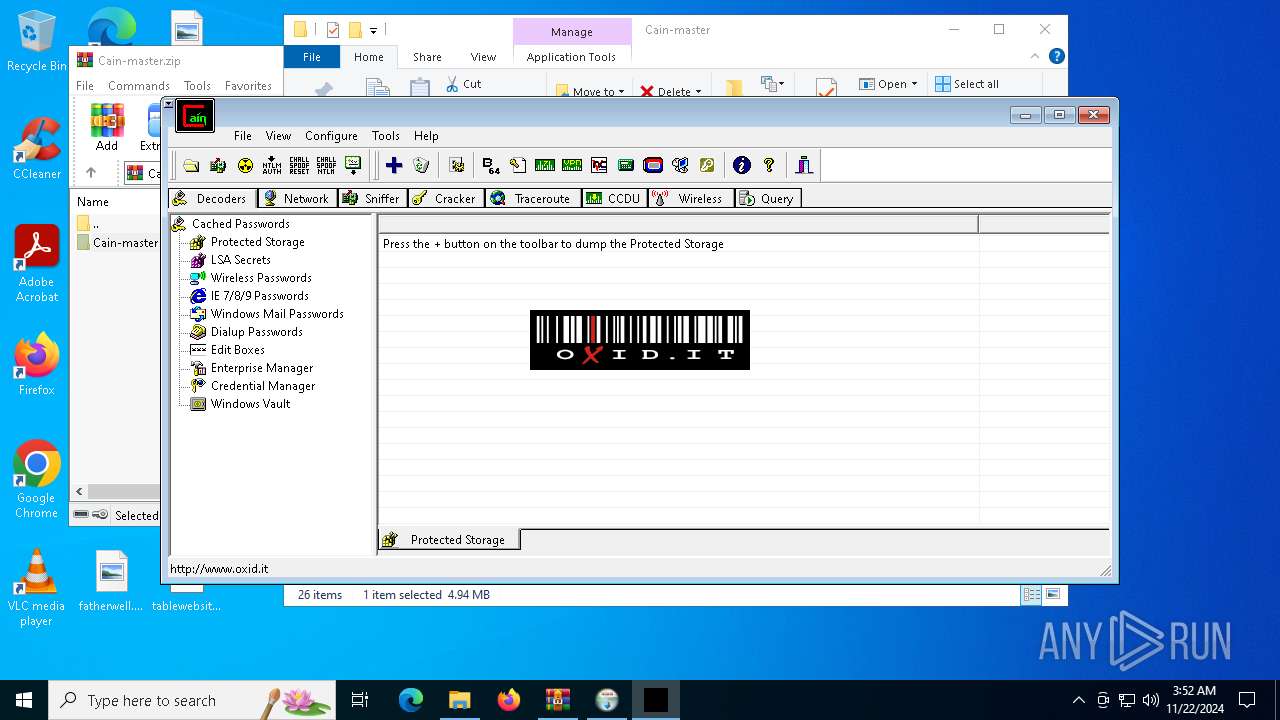Click the Windows Start button
1280x720 pixels.
[x=24, y=700]
